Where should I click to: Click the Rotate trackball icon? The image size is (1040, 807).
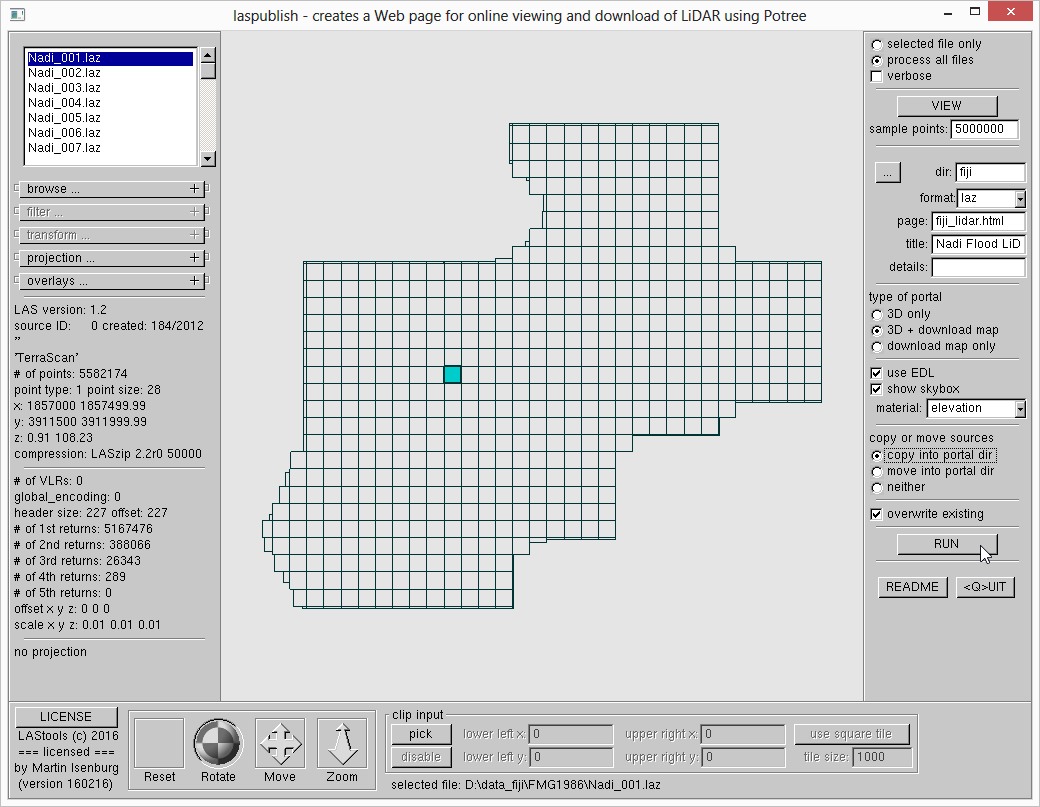(x=218, y=744)
